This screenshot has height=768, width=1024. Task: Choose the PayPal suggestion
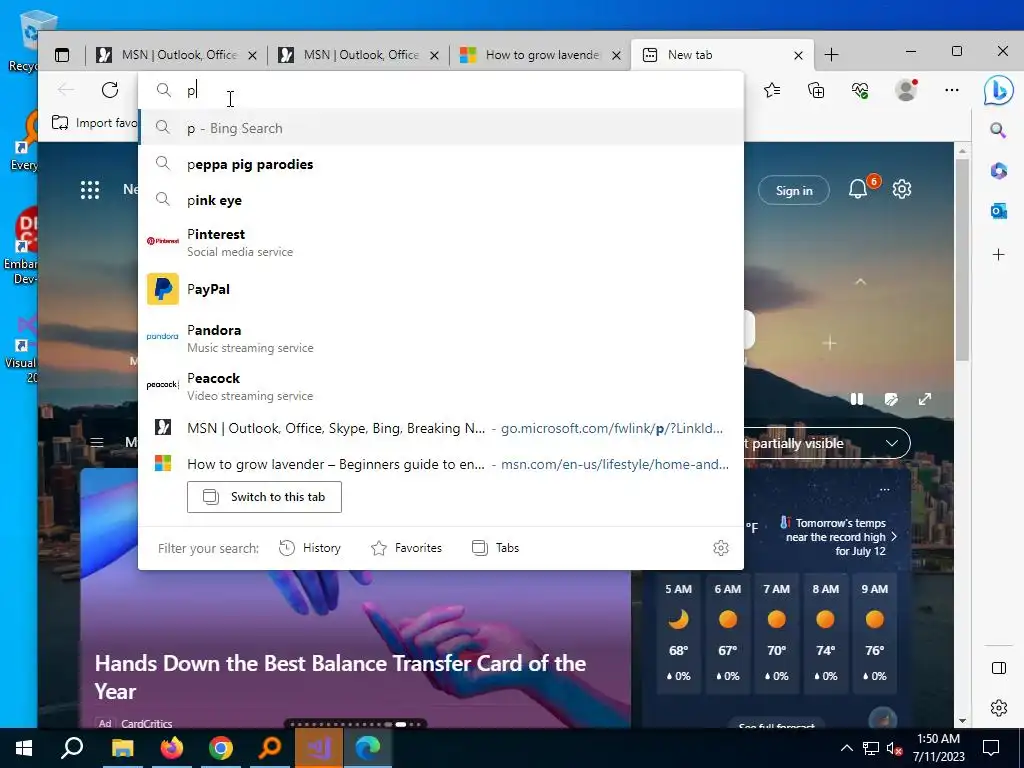(x=441, y=289)
